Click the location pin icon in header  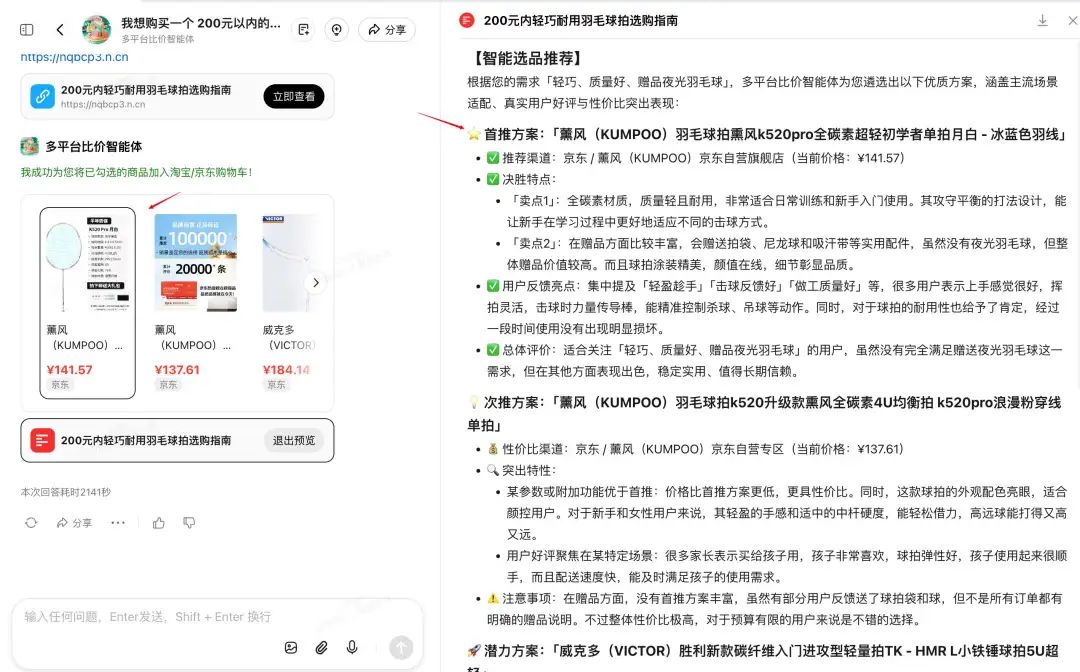tap(336, 30)
